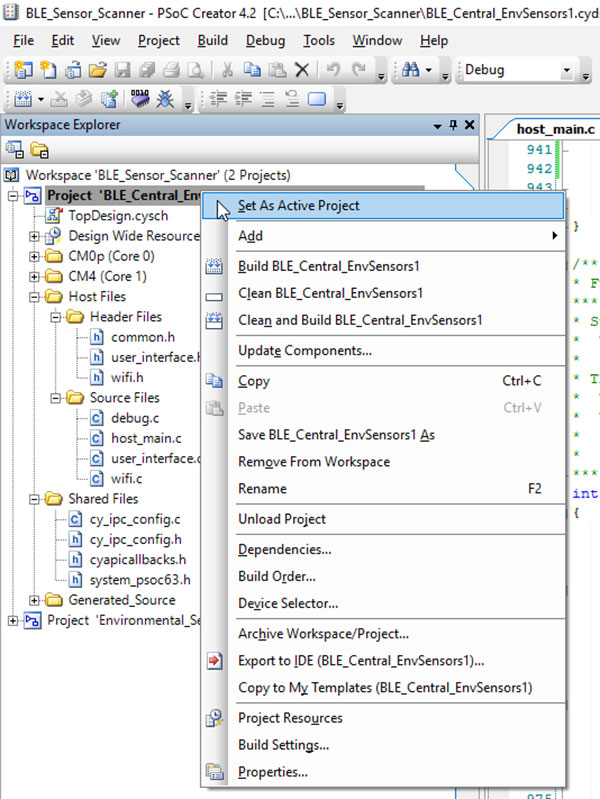This screenshot has width=600, height=799.
Task: Click the first Workspace Explorer view icon
Action: pos(14,150)
